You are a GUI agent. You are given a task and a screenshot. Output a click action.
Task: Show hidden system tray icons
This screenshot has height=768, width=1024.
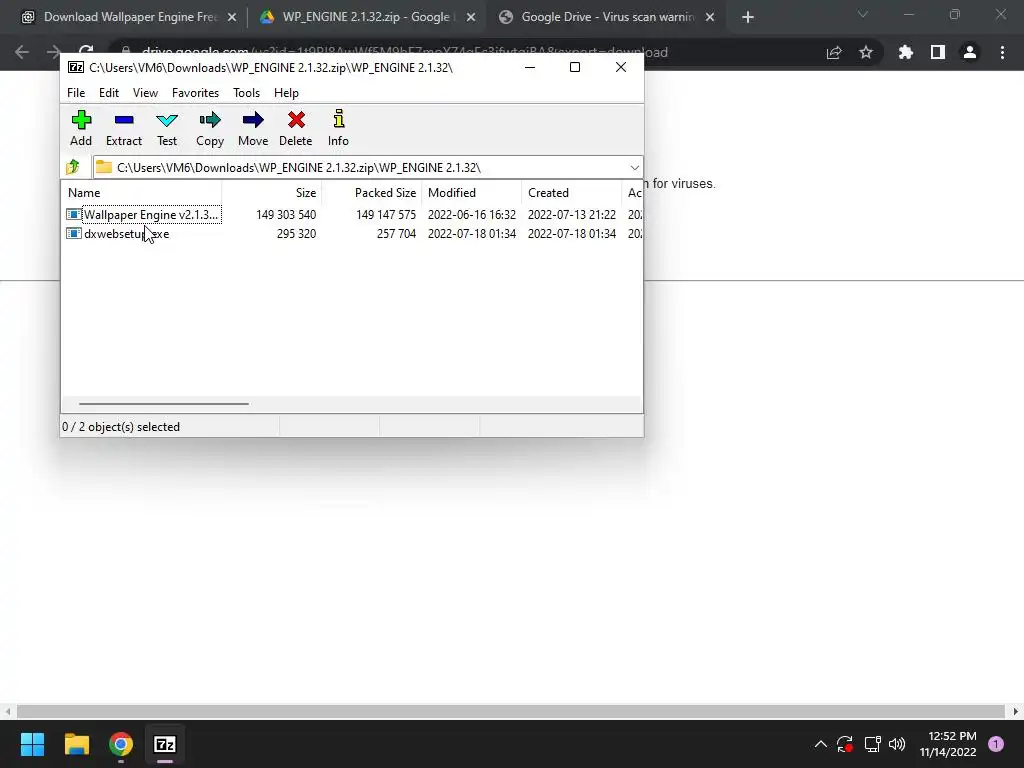coord(821,744)
